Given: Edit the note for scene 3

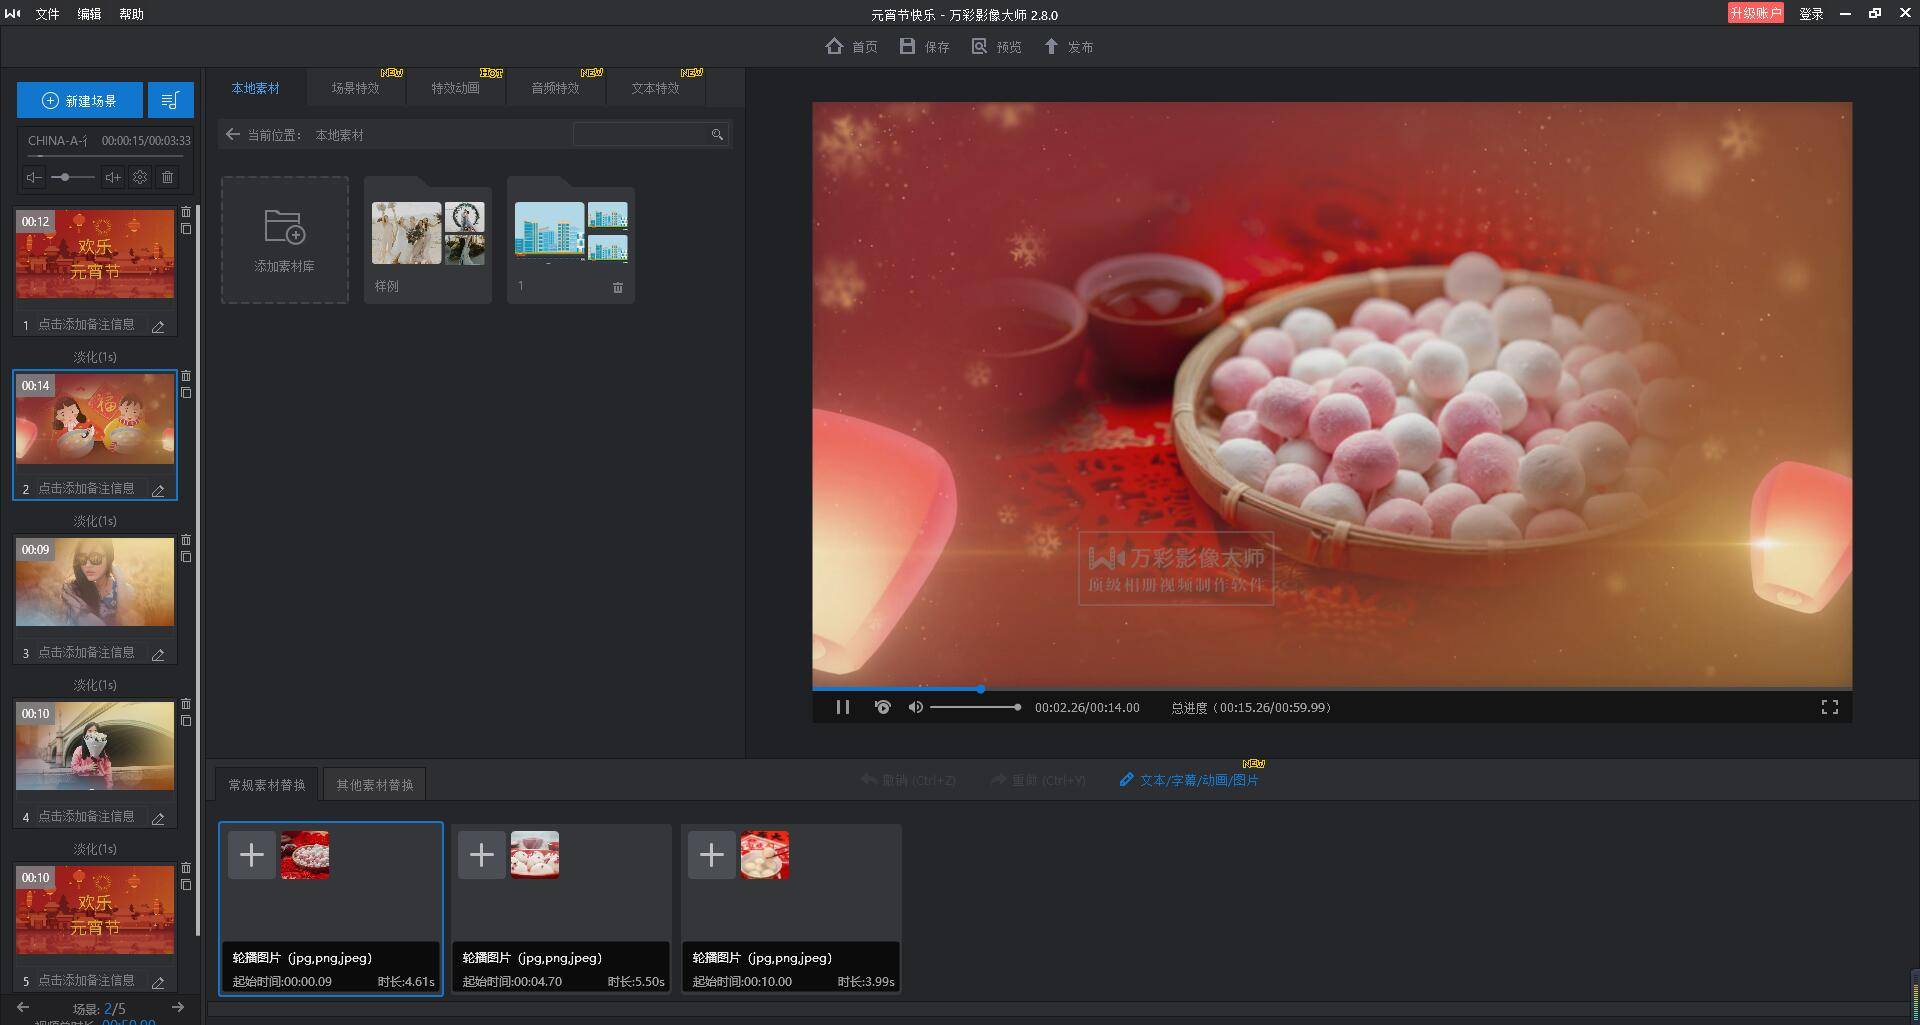Looking at the screenshot, I should coord(158,655).
